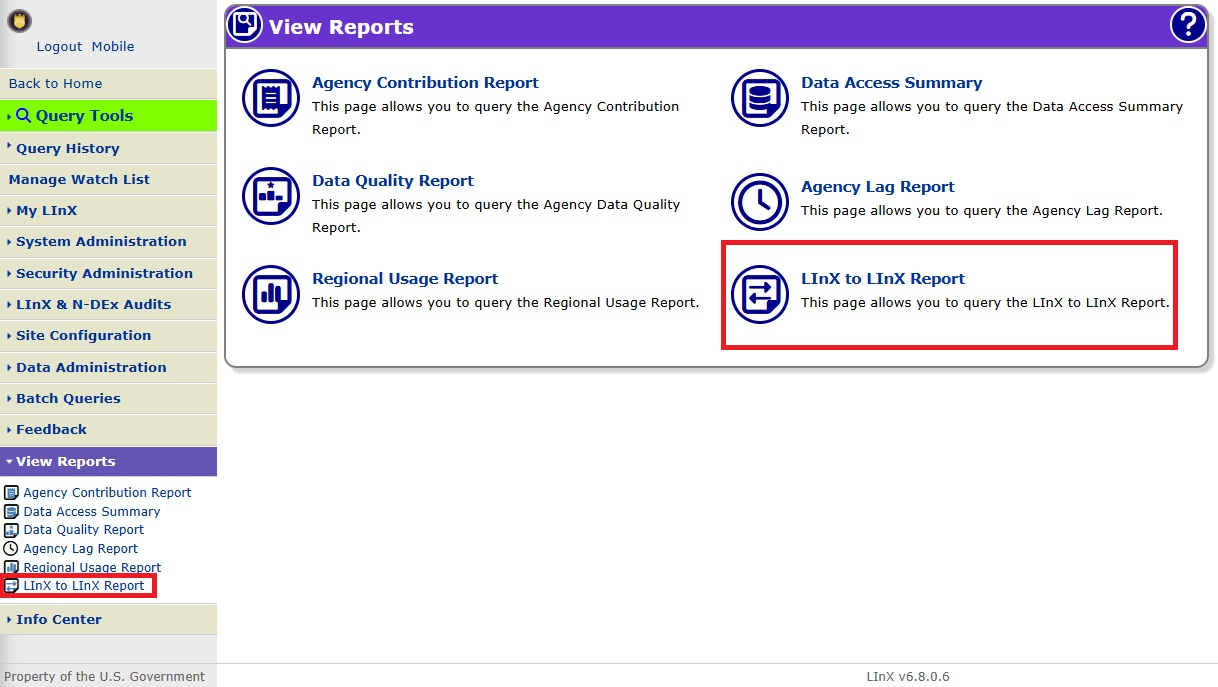
Task: Open Regional Usage Report main heading link
Action: (405, 279)
